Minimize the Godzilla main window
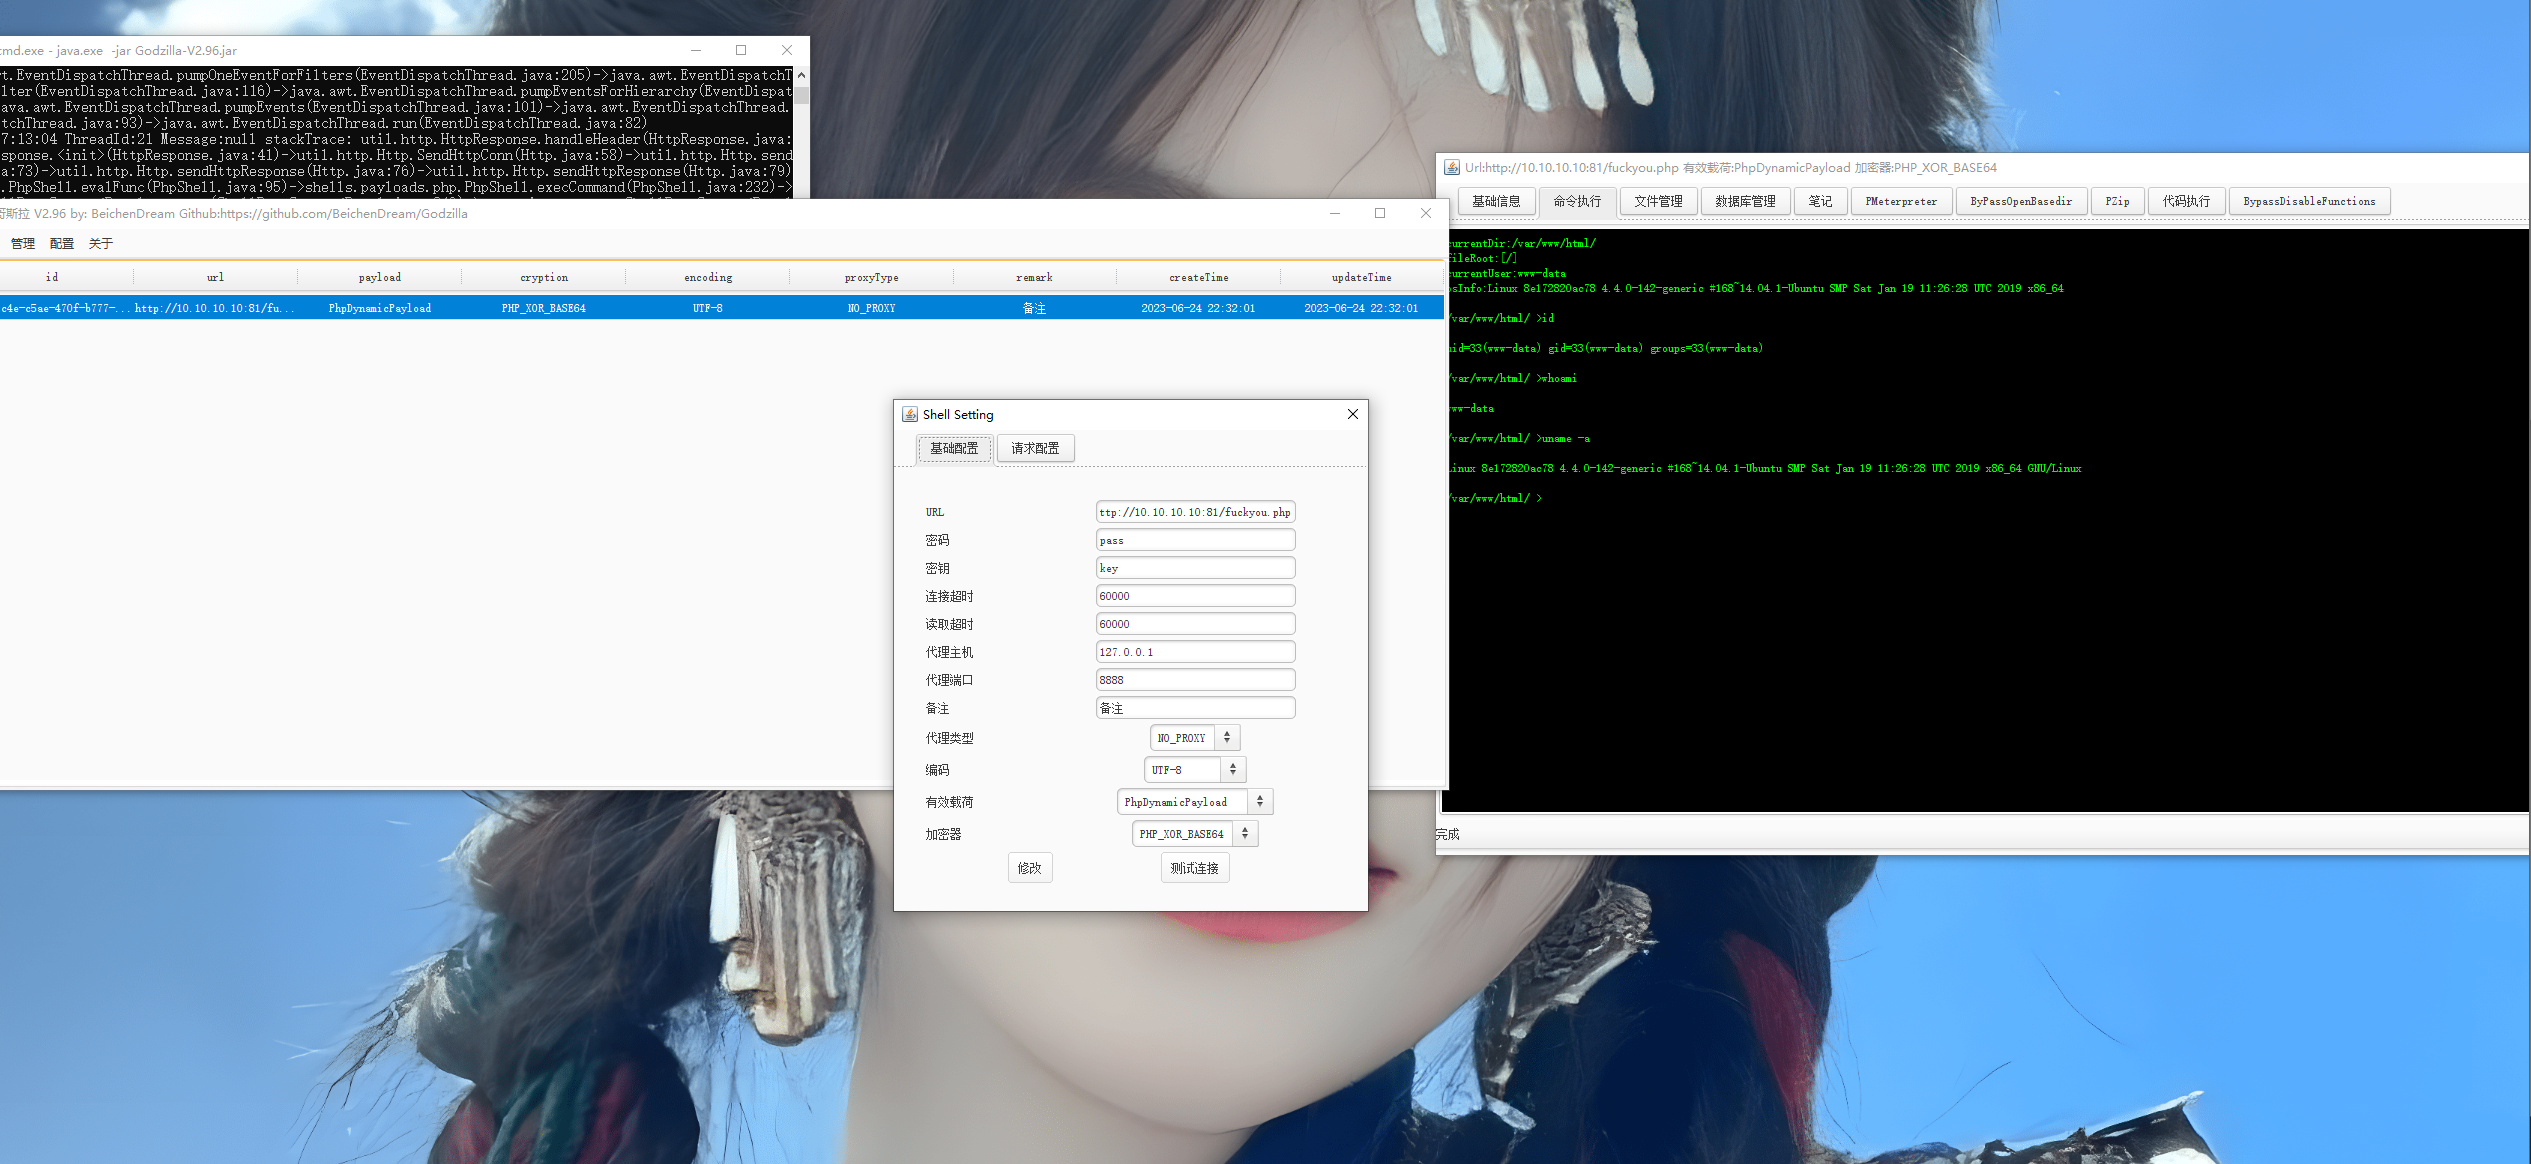This screenshot has width=2531, height=1164. coord(1335,213)
